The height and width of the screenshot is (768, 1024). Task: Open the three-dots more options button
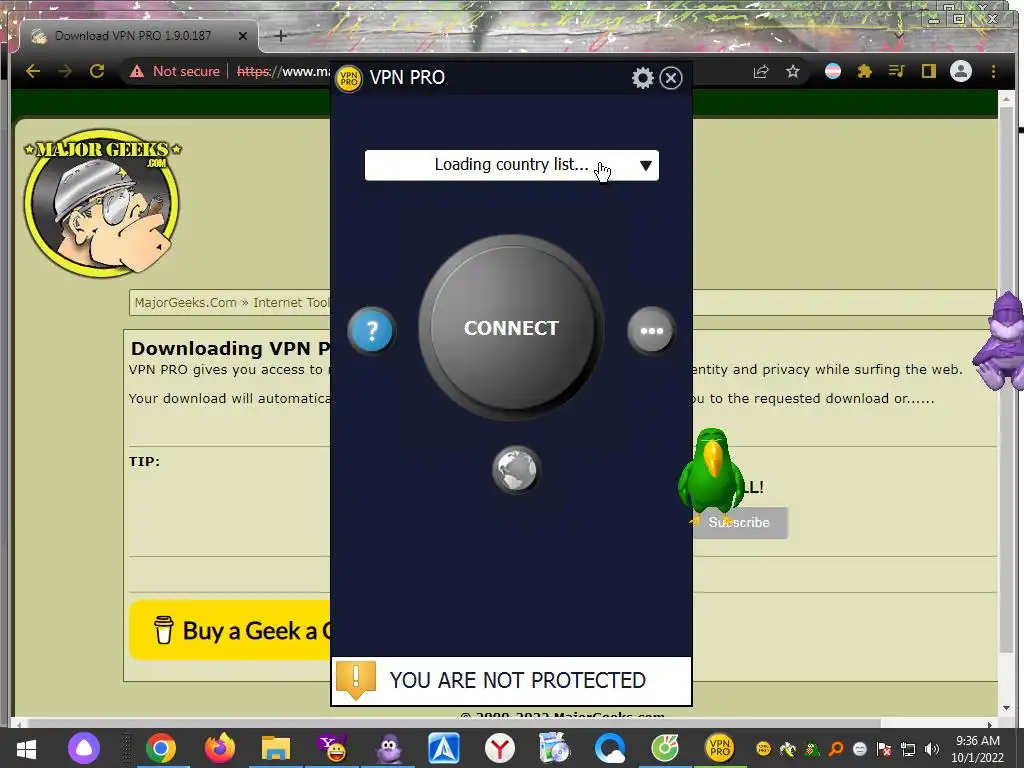pyautogui.click(x=651, y=330)
